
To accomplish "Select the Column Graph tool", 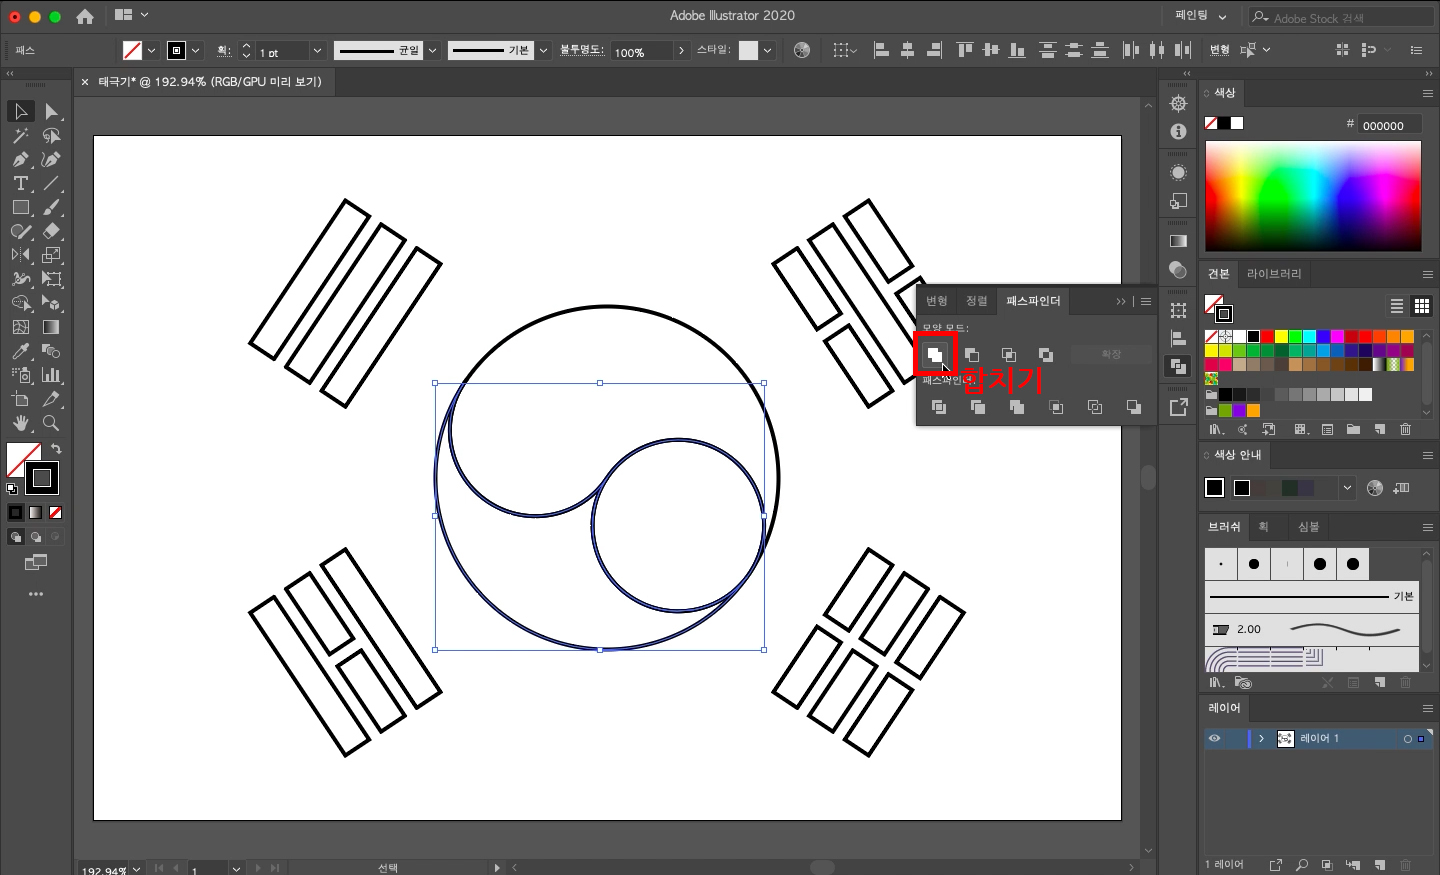I will [x=51, y=375].
